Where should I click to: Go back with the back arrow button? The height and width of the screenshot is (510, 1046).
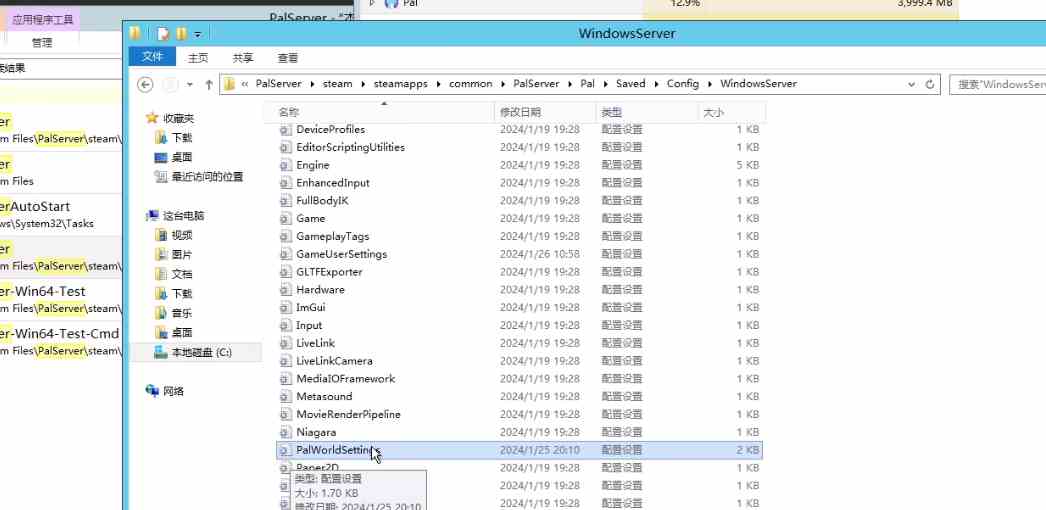pos(145,85)
